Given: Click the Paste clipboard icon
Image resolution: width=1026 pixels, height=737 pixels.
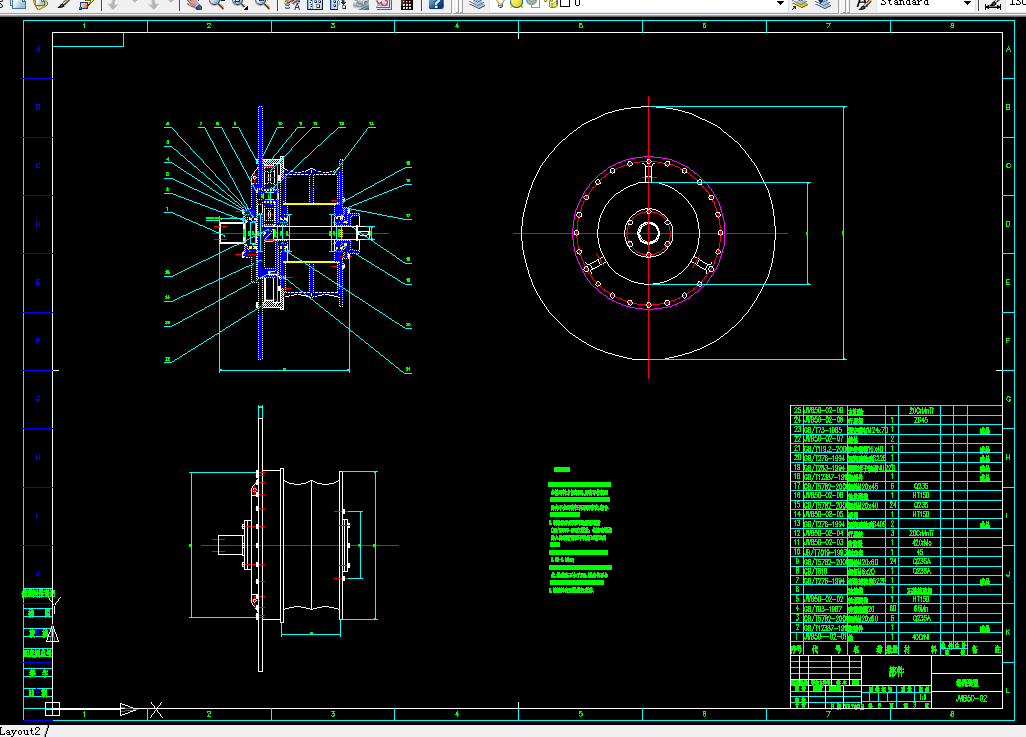Looking at the screenshot, I should (41, 4).
